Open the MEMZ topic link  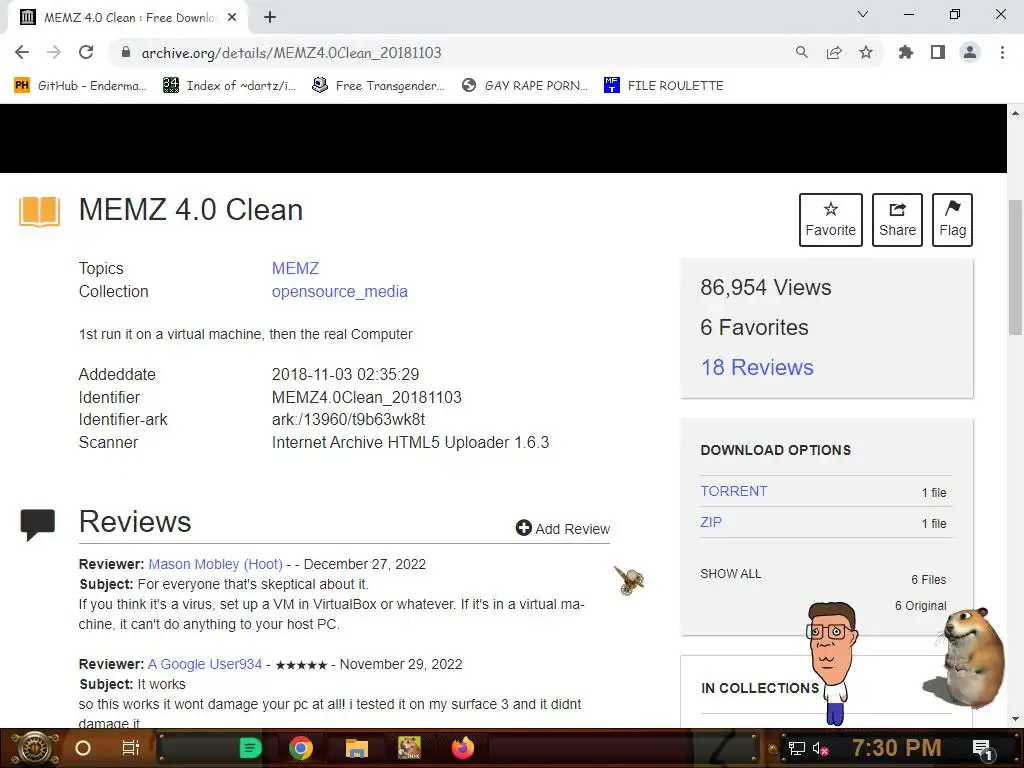(295, 268)
